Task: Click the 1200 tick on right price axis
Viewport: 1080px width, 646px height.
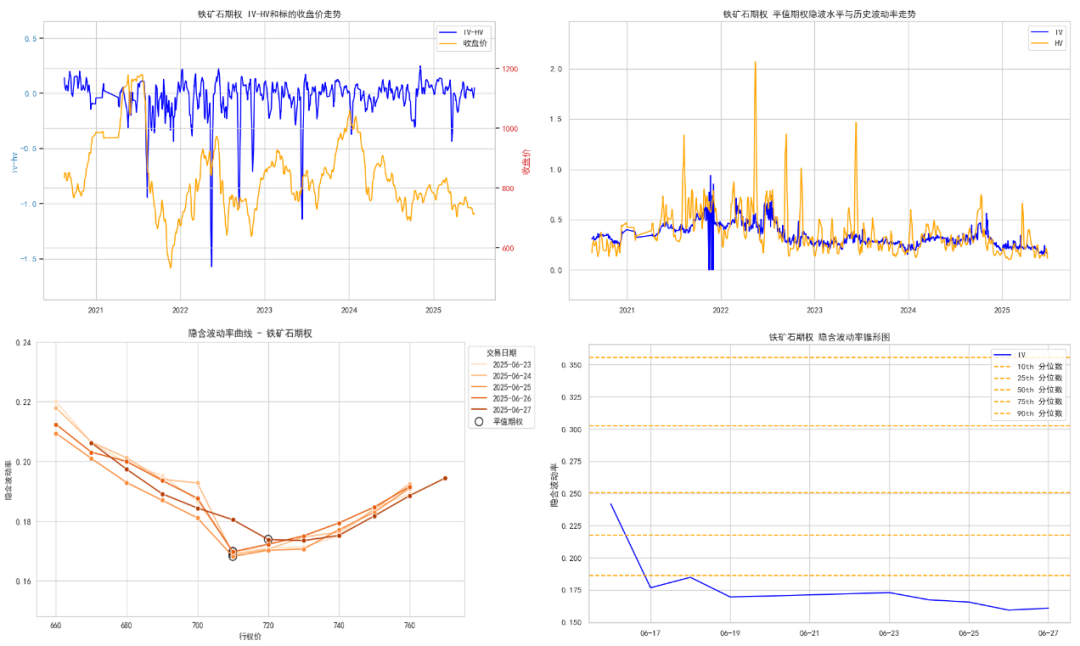Action: click(510, 69)
